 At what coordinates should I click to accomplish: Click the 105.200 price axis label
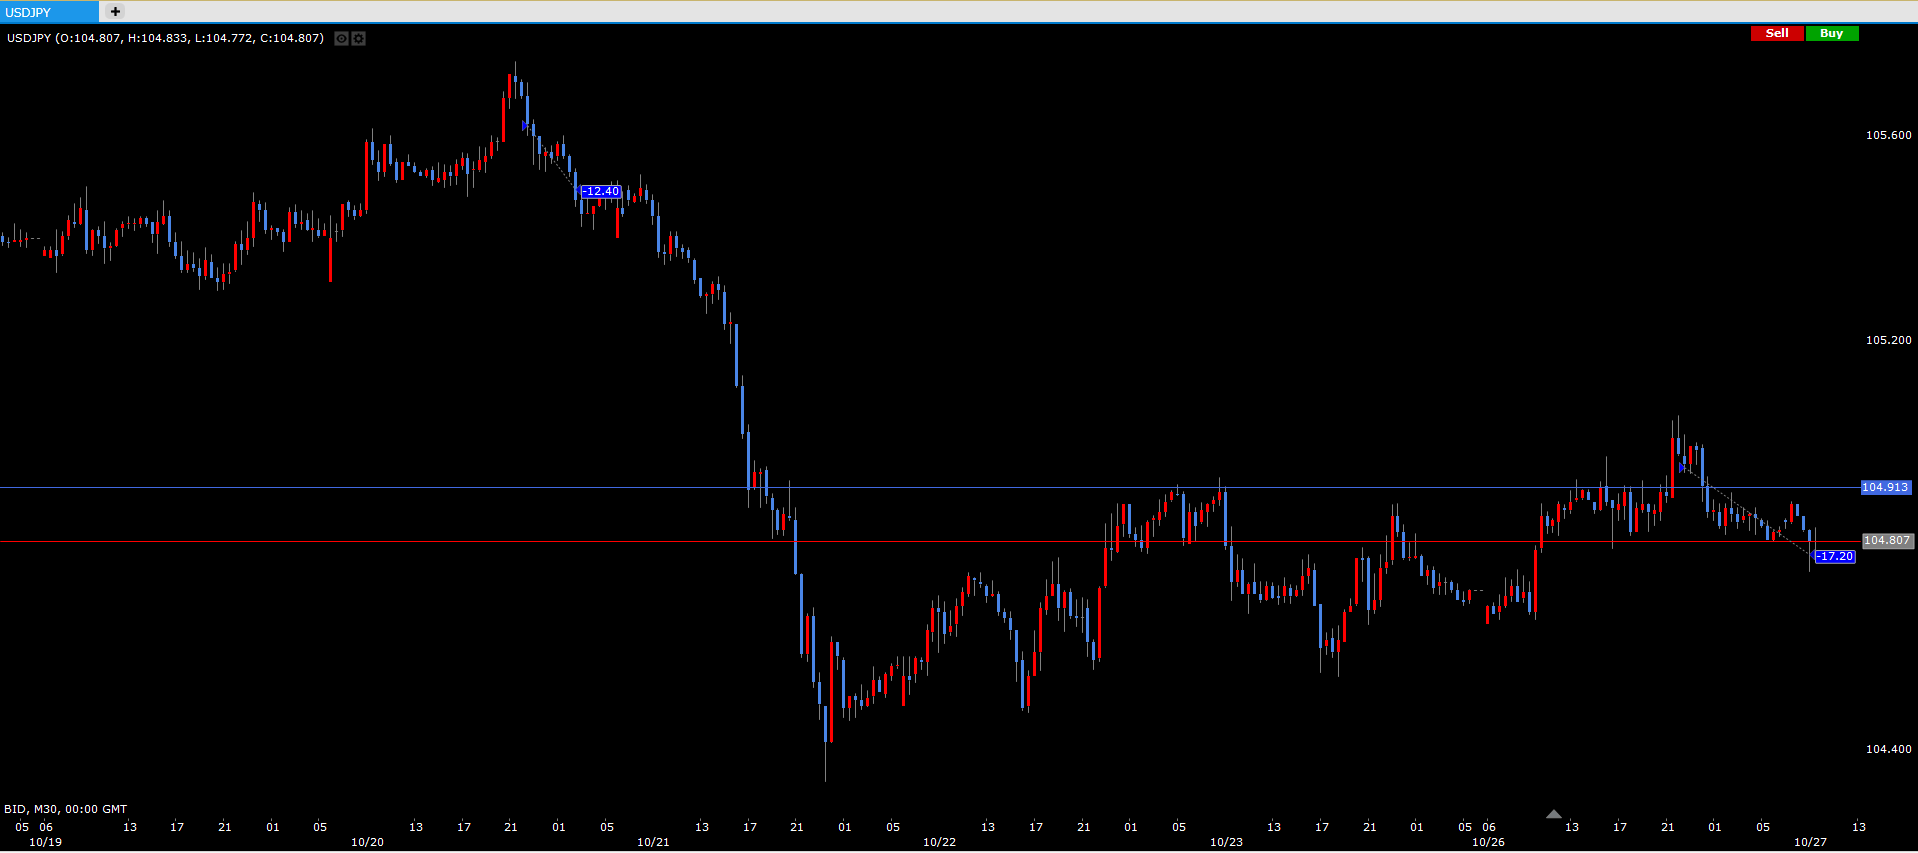[1888, 340]
